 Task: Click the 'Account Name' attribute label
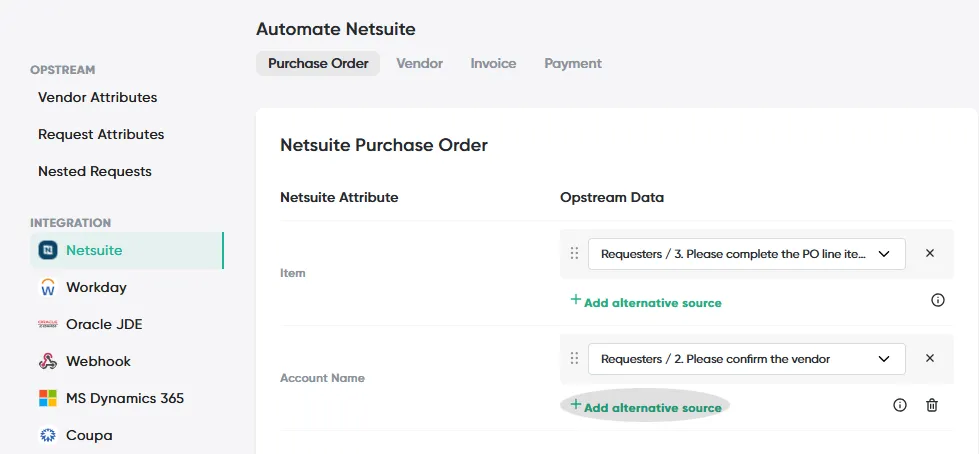(322, 378)
